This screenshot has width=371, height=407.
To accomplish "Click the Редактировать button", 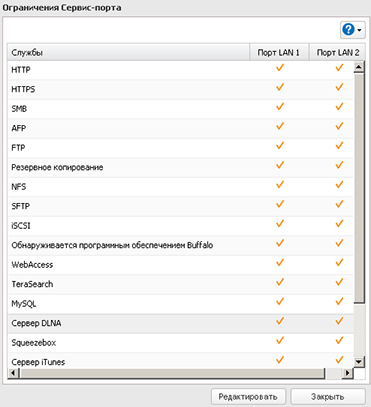I will 248,397.
